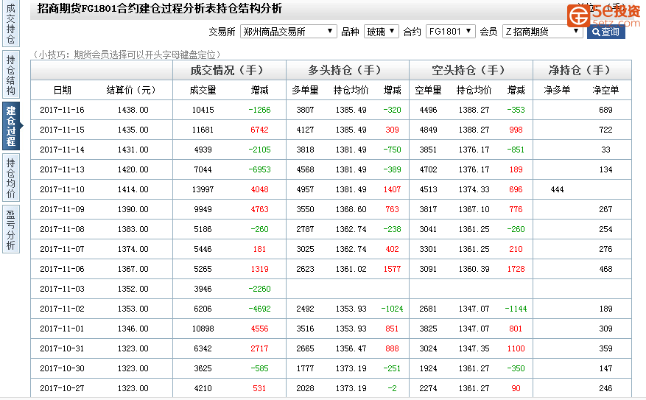This screenshot has height=400, width=646.
Task: Click the 查询 search button
Action: 606,32
